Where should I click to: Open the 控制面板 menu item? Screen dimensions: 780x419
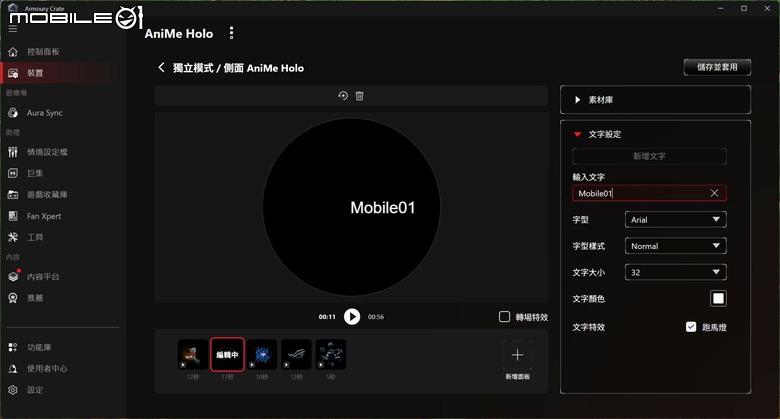coord(43,52)
